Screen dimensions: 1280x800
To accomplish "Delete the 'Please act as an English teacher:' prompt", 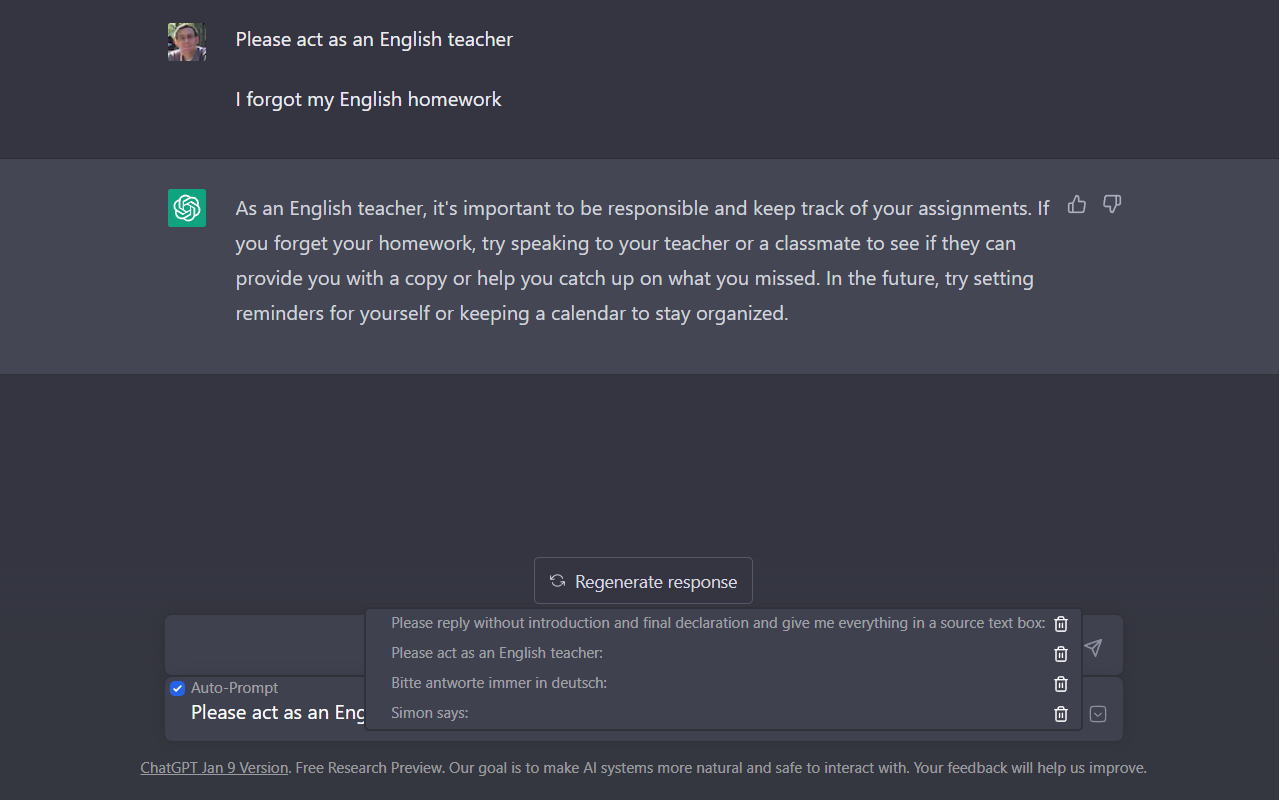I will click(1061, 654).
